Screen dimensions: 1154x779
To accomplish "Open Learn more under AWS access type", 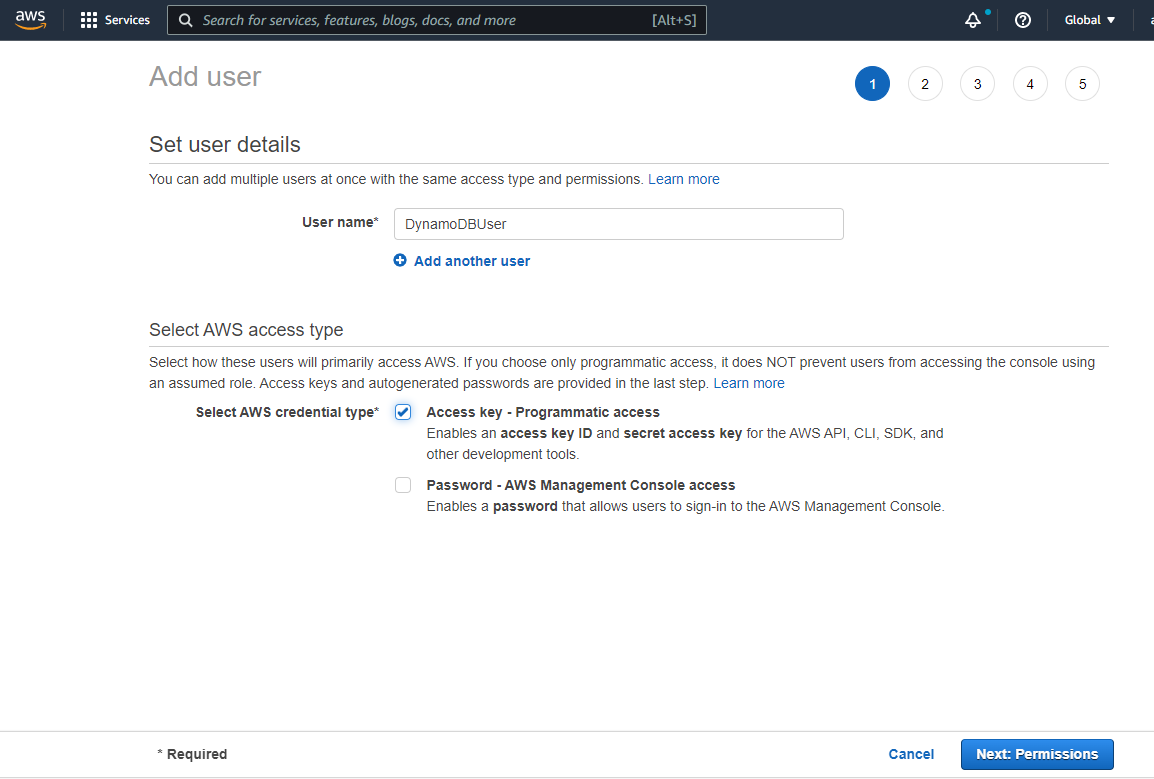I will 748,383.
